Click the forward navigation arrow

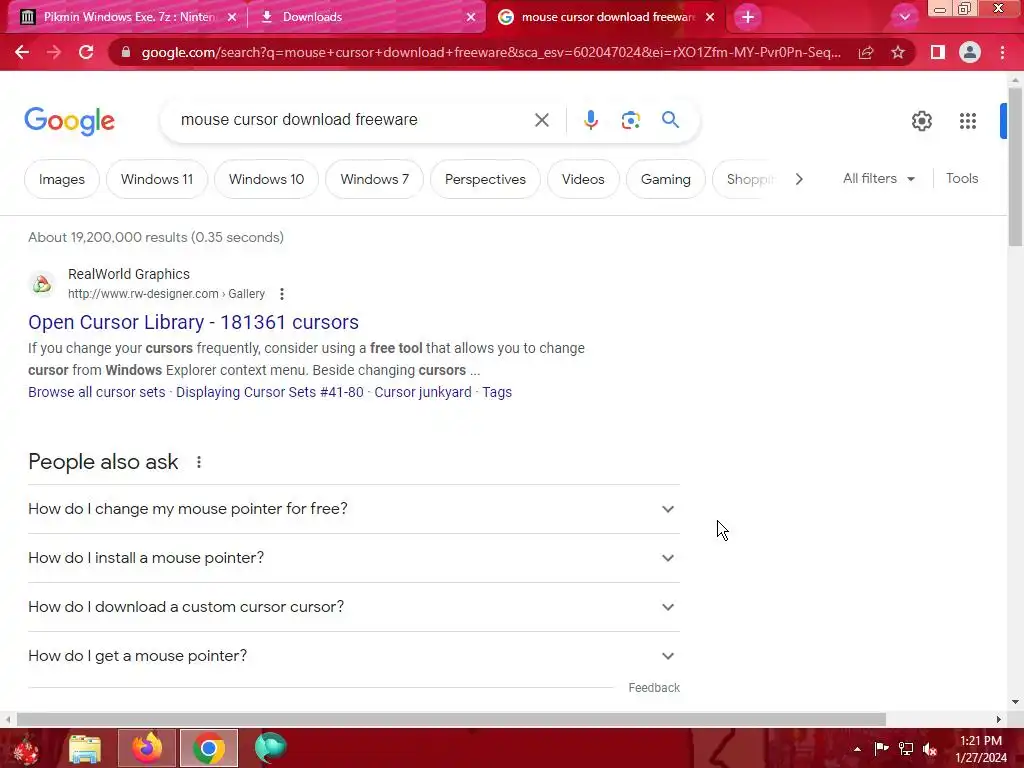pos(54,52)
